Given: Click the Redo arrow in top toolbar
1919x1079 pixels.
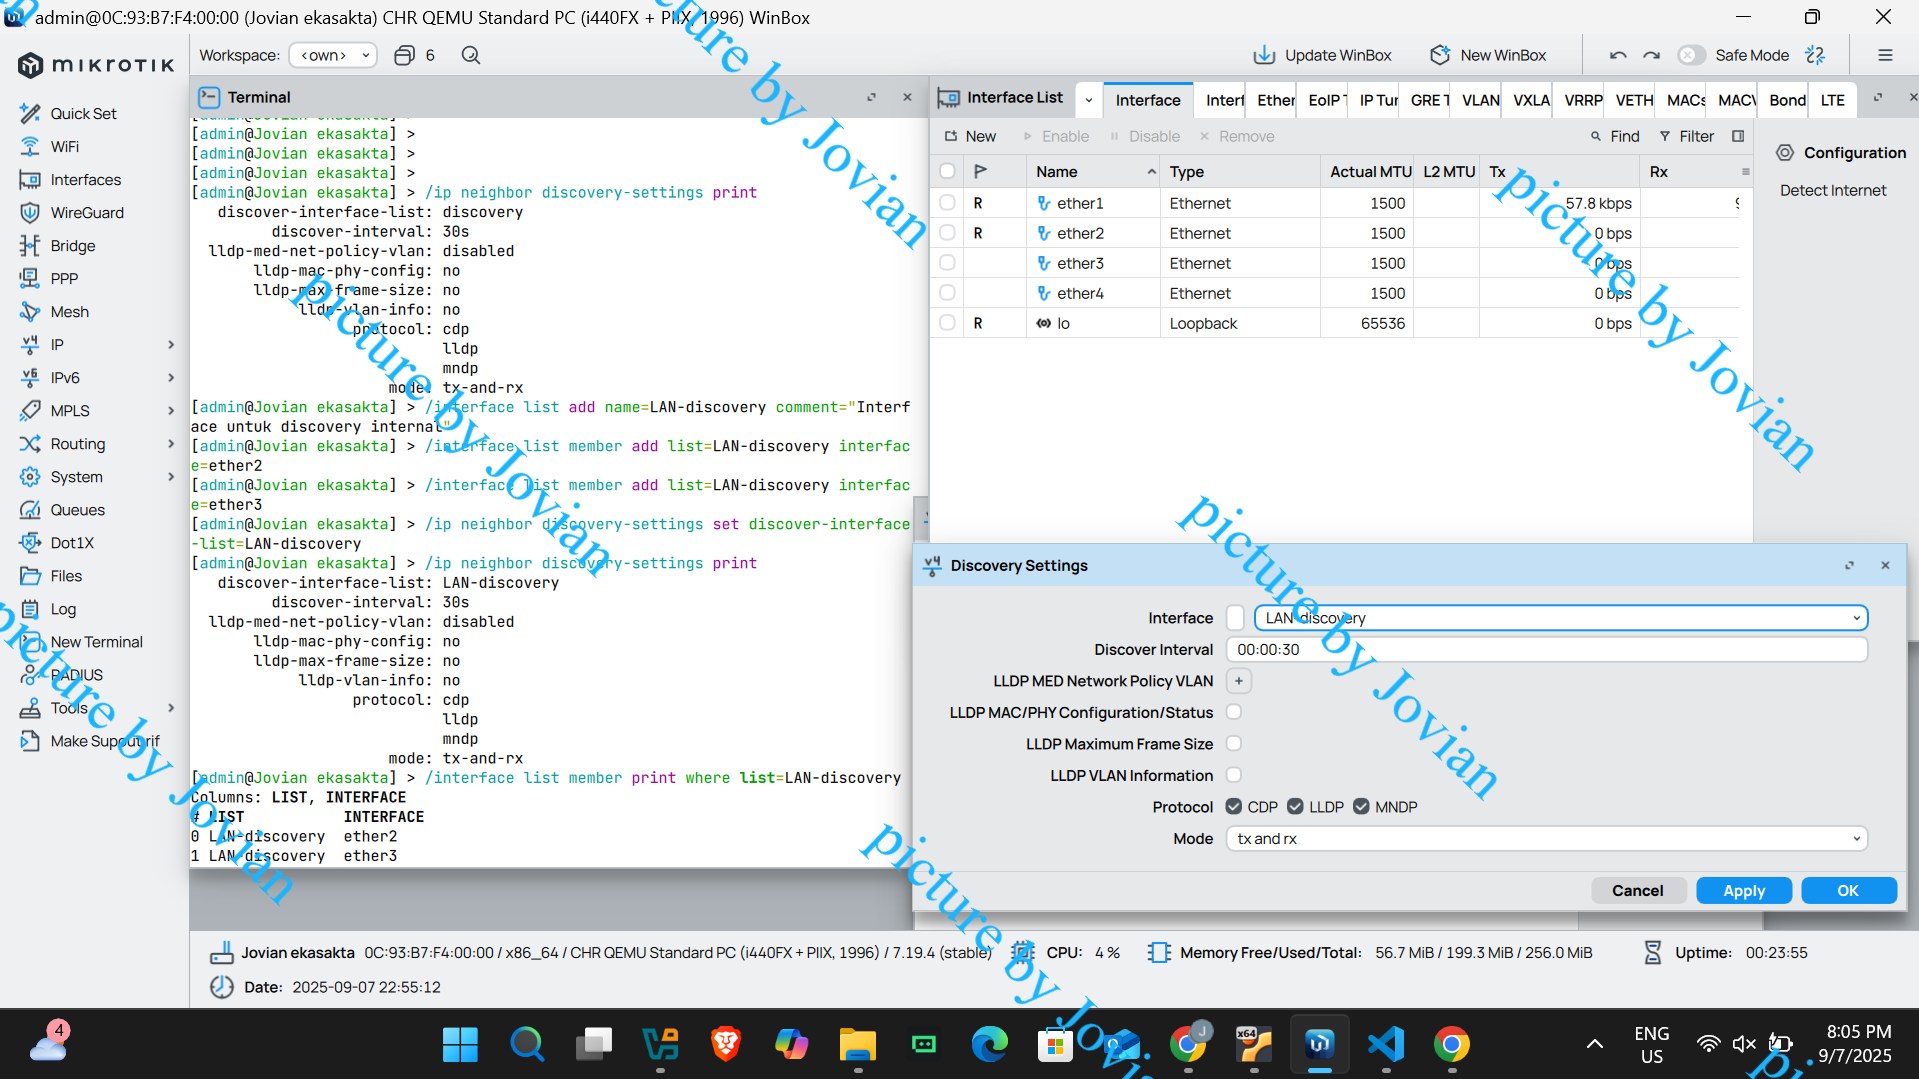Looking at the screenshot, I should coord(1651,55).
